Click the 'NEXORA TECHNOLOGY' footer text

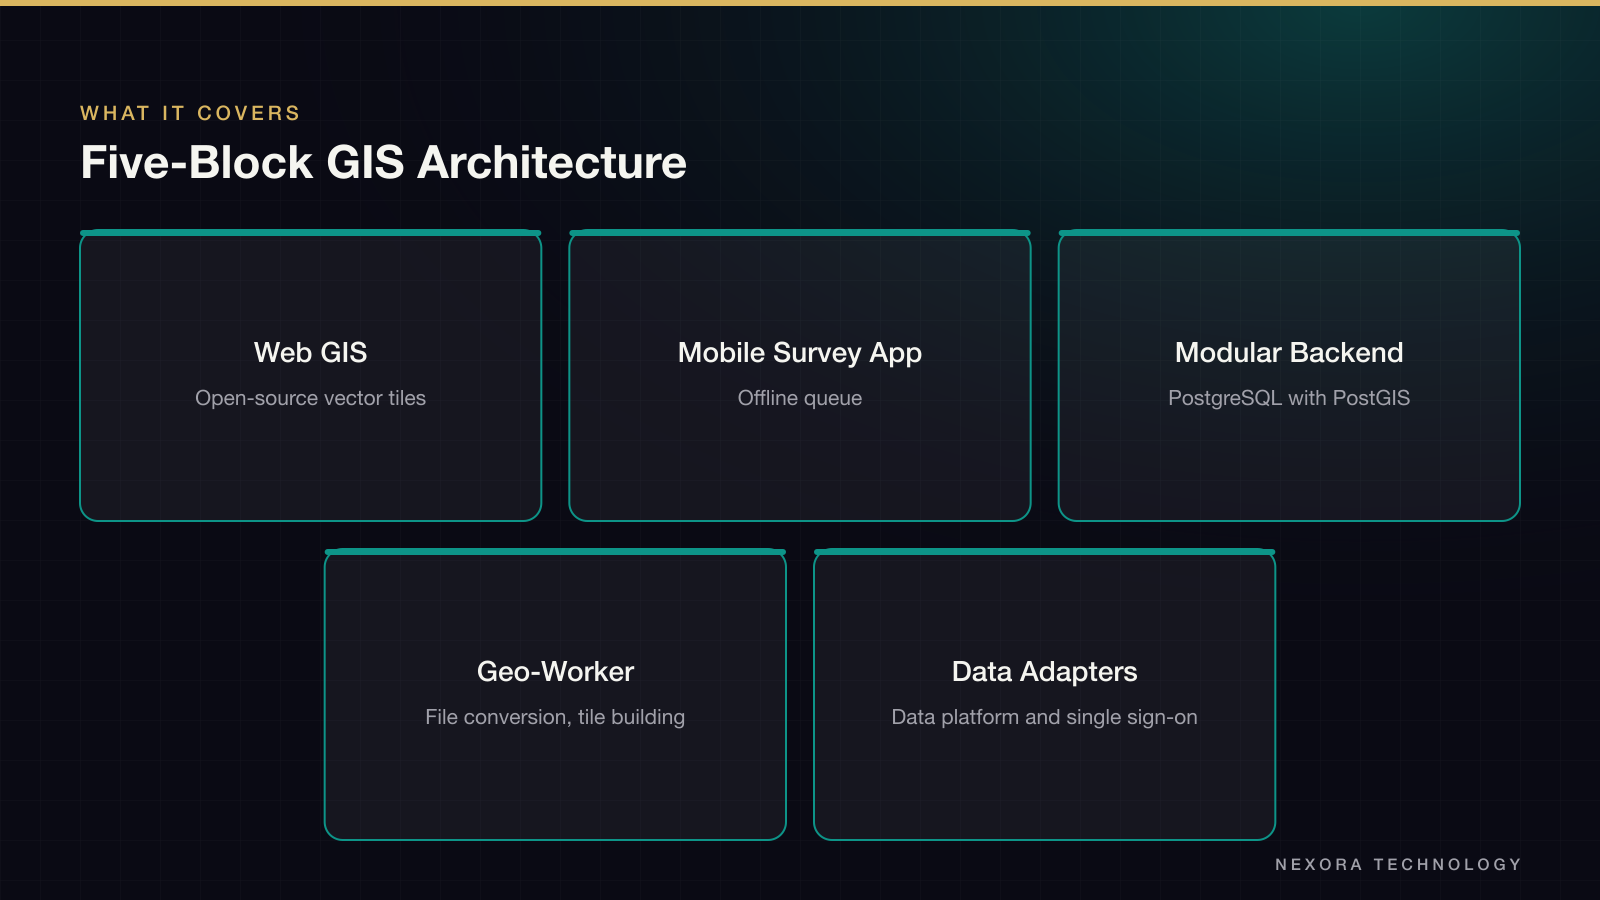[1398, 864]
